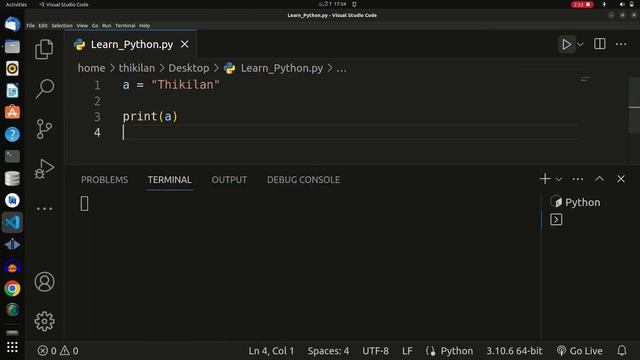Open the File menu

31,25
